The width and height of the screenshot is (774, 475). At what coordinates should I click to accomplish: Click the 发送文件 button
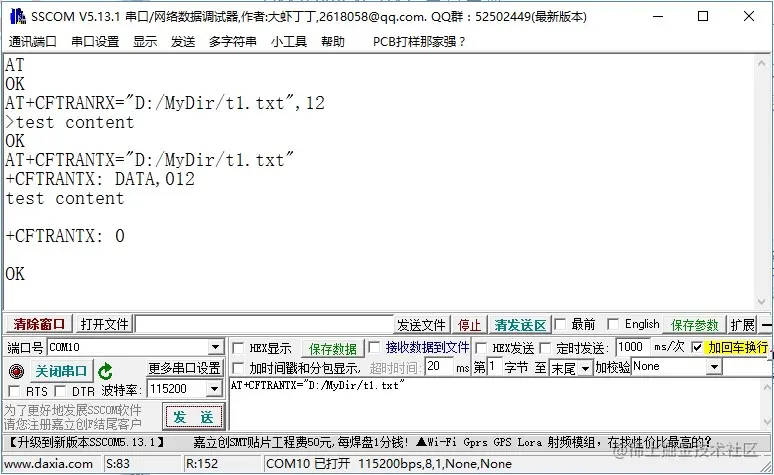421,325
